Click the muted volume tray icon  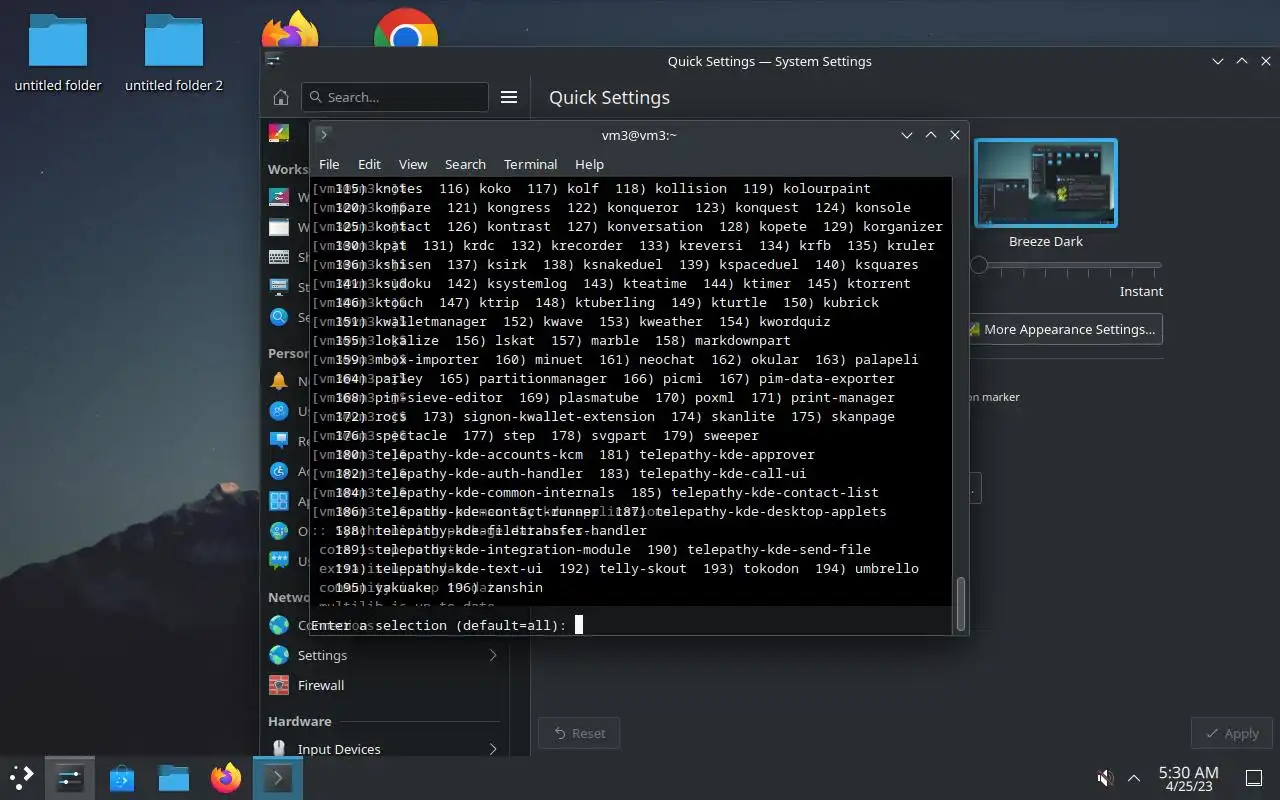1105,777
